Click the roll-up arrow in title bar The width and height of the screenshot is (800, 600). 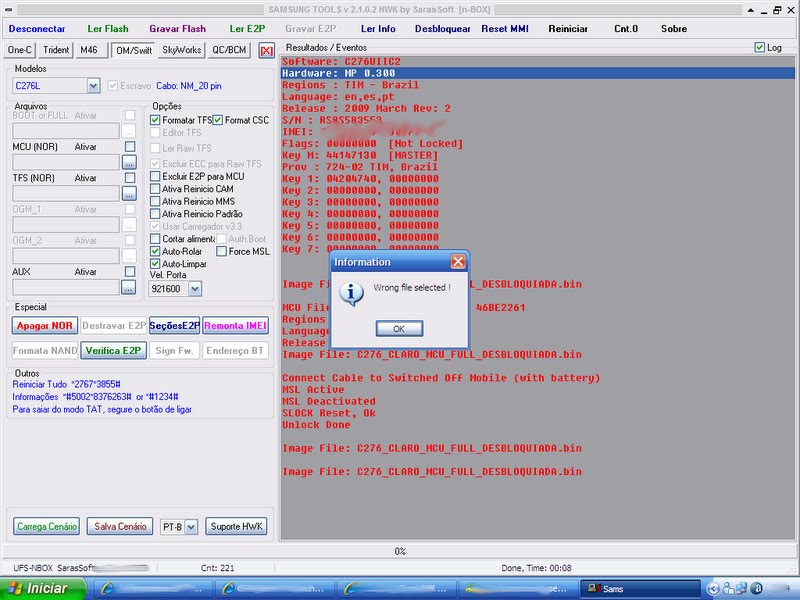pyautogui.click(x=751, y=10)
